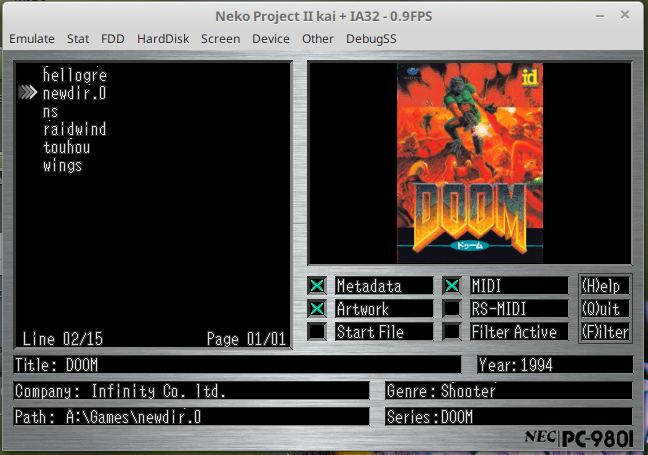Click the Line 02/15 indicator

click(62, 339)
